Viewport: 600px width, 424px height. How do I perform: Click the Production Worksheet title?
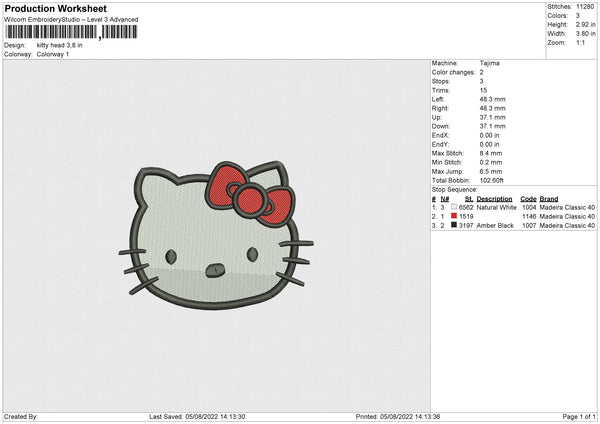[x=55, y=8]
